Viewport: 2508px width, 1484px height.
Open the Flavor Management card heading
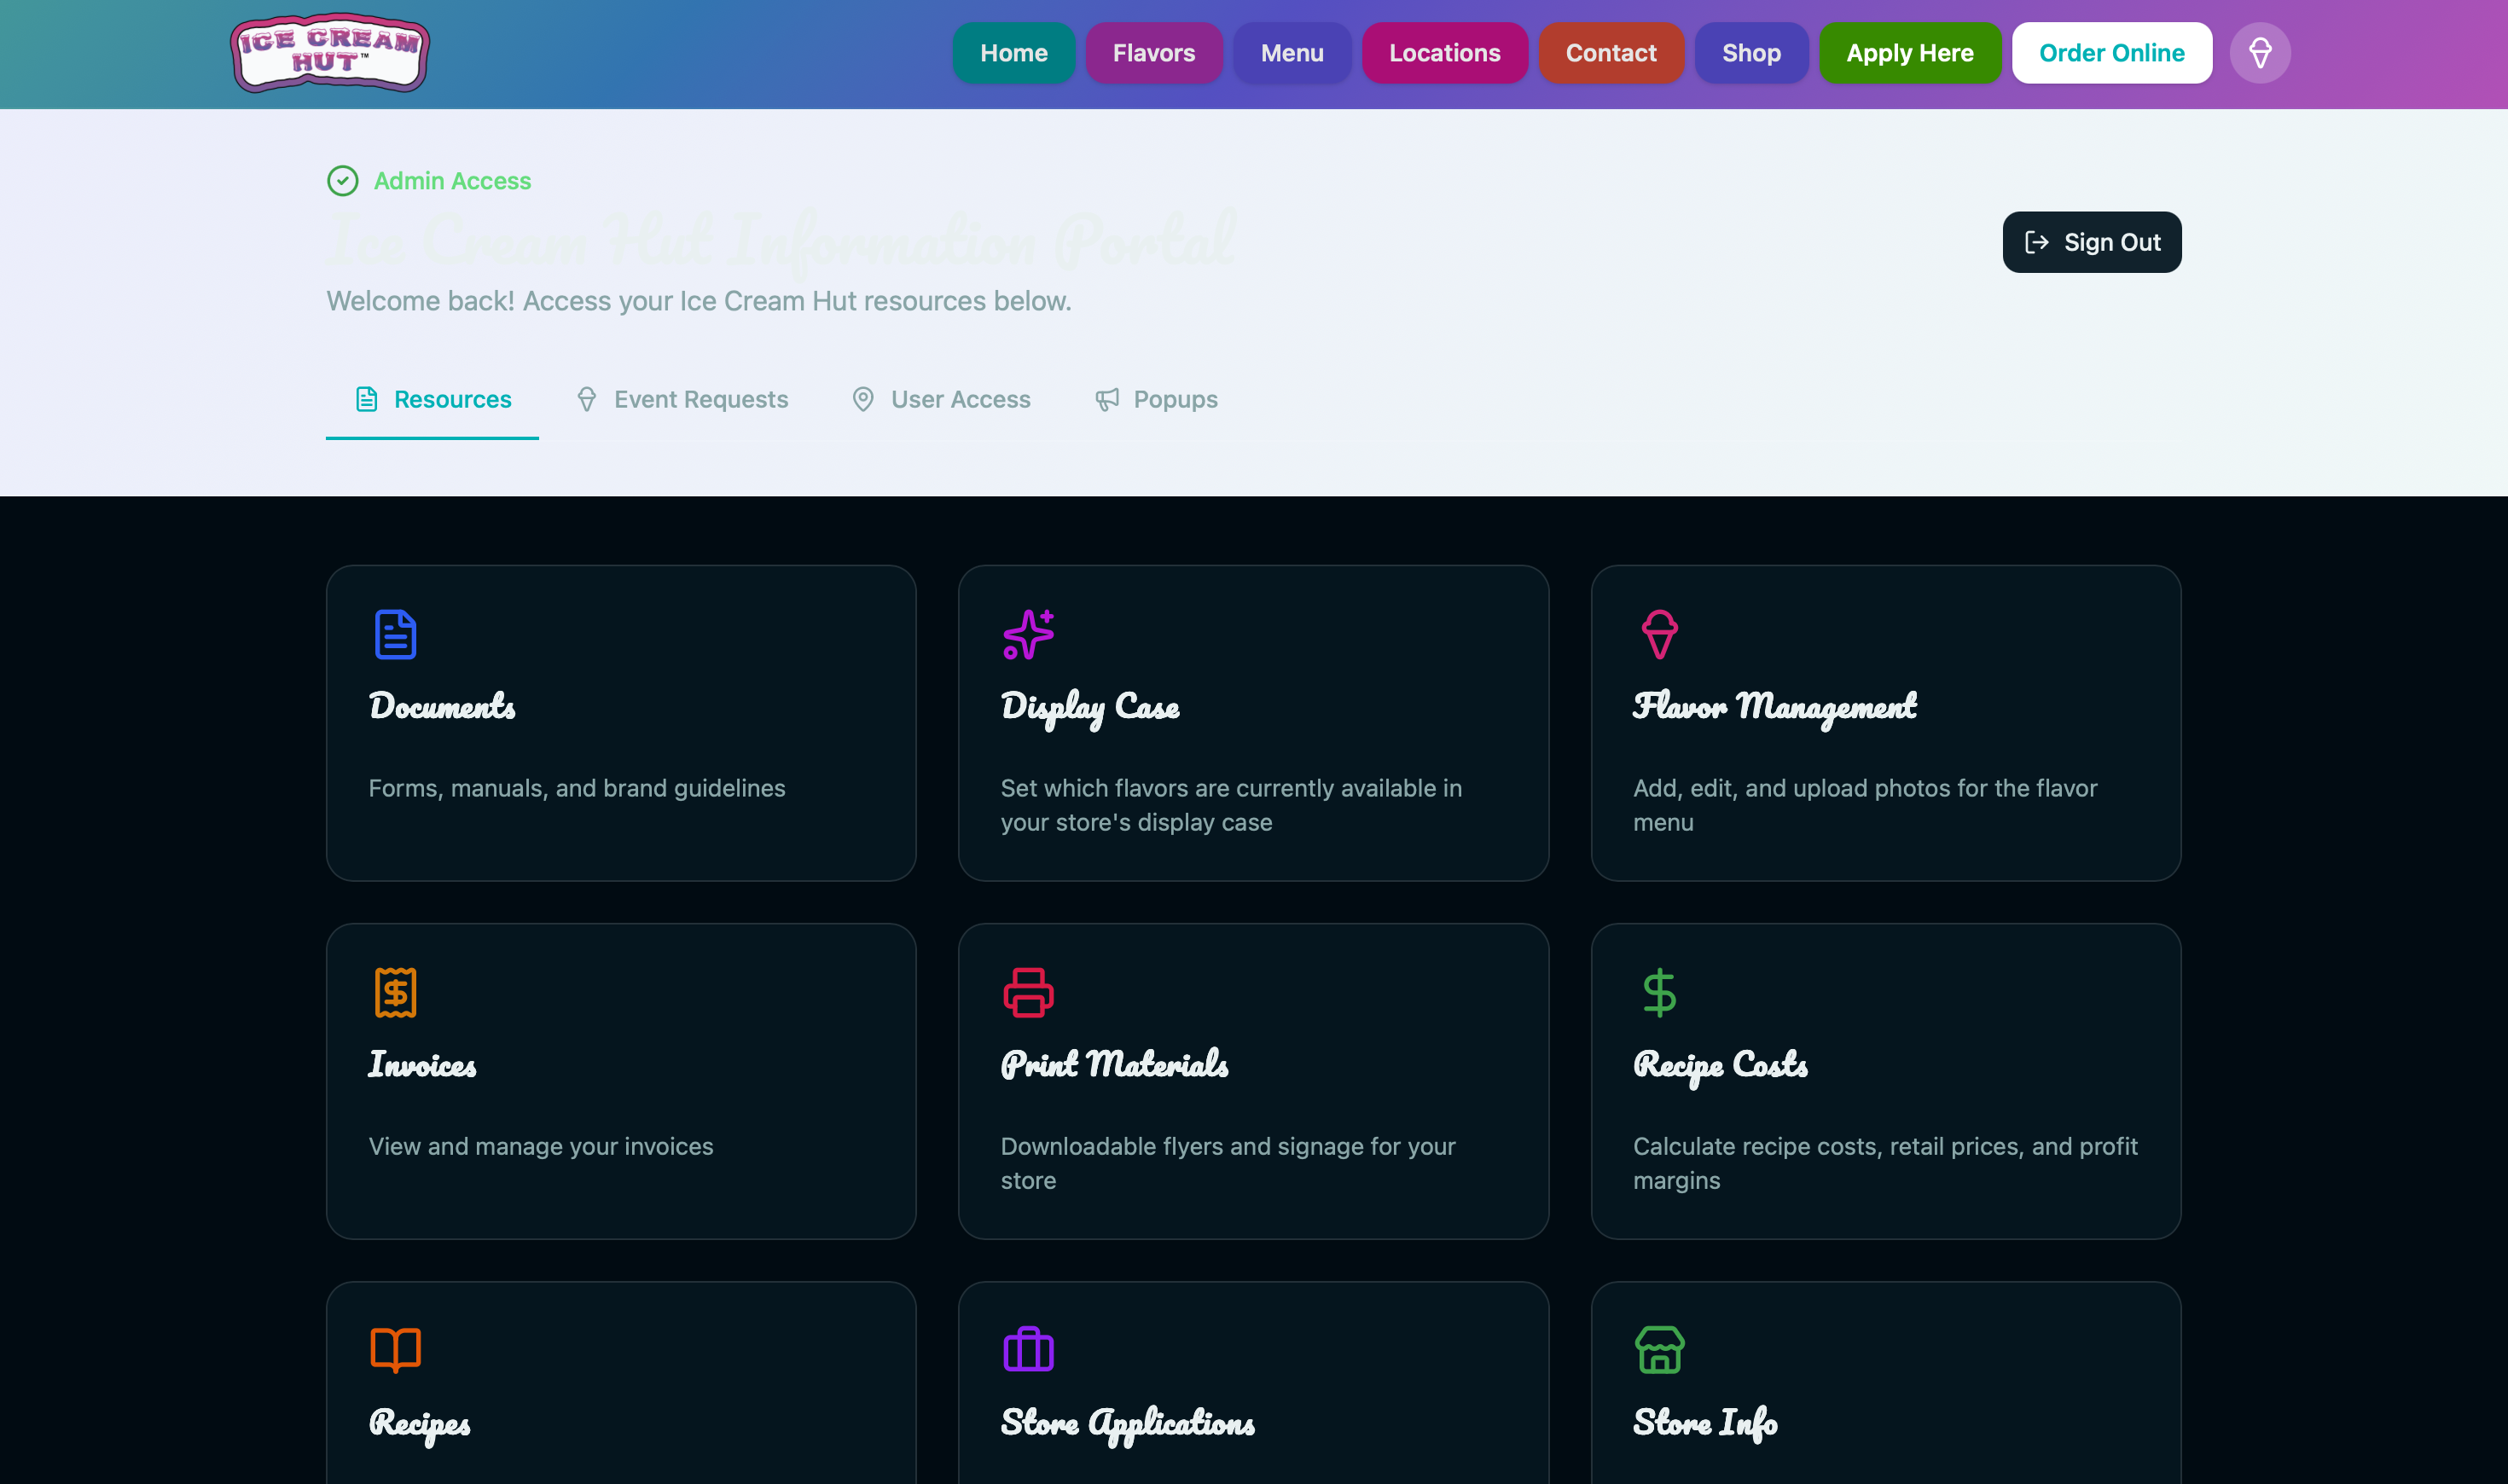tap(1775, 708)
